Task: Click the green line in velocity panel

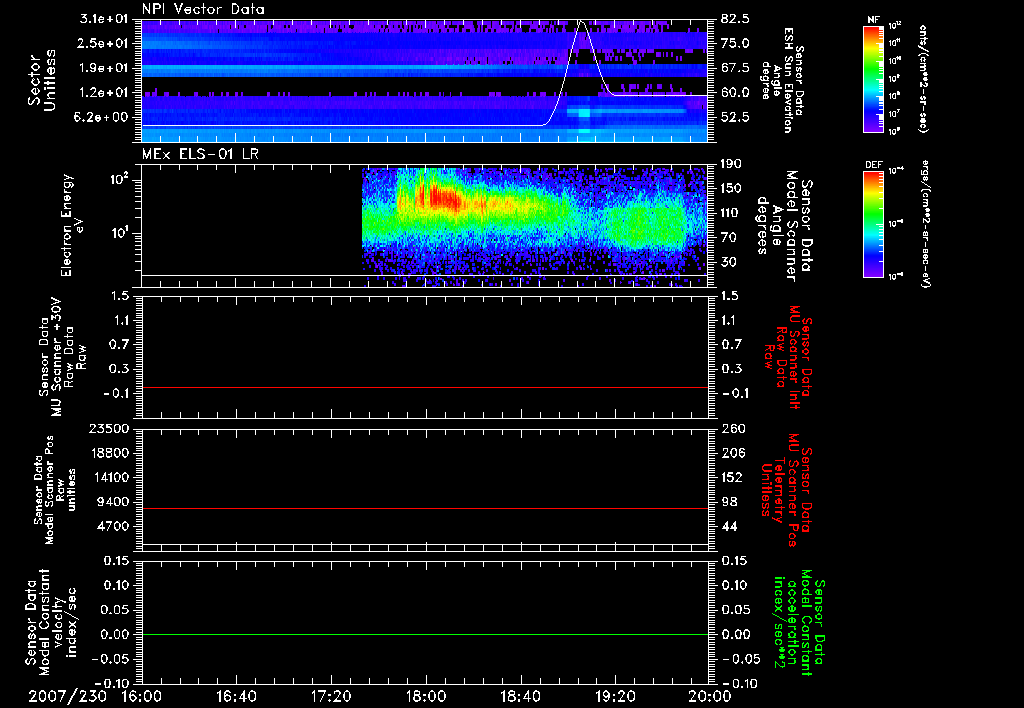Action: [425, 634]
